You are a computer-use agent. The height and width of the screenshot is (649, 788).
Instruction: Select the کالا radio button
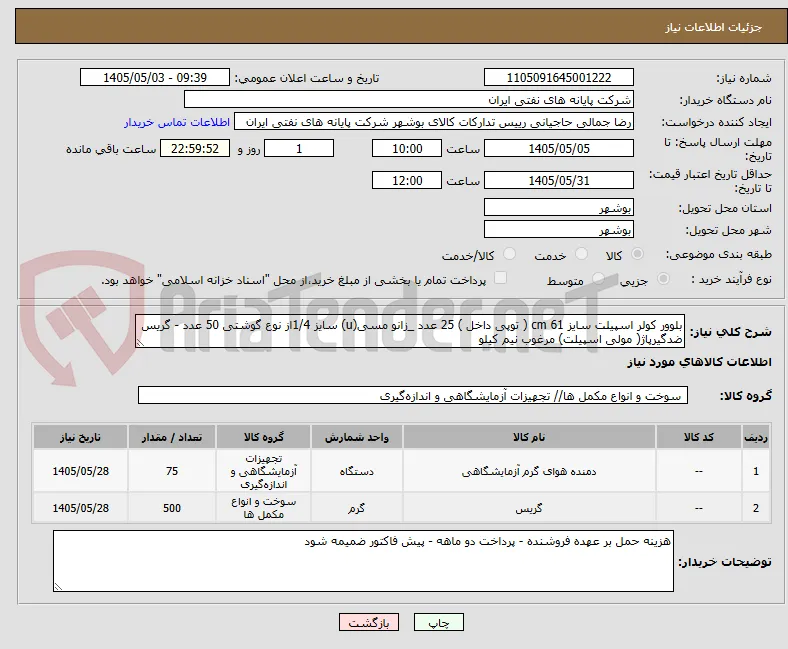tap(637, 254)
